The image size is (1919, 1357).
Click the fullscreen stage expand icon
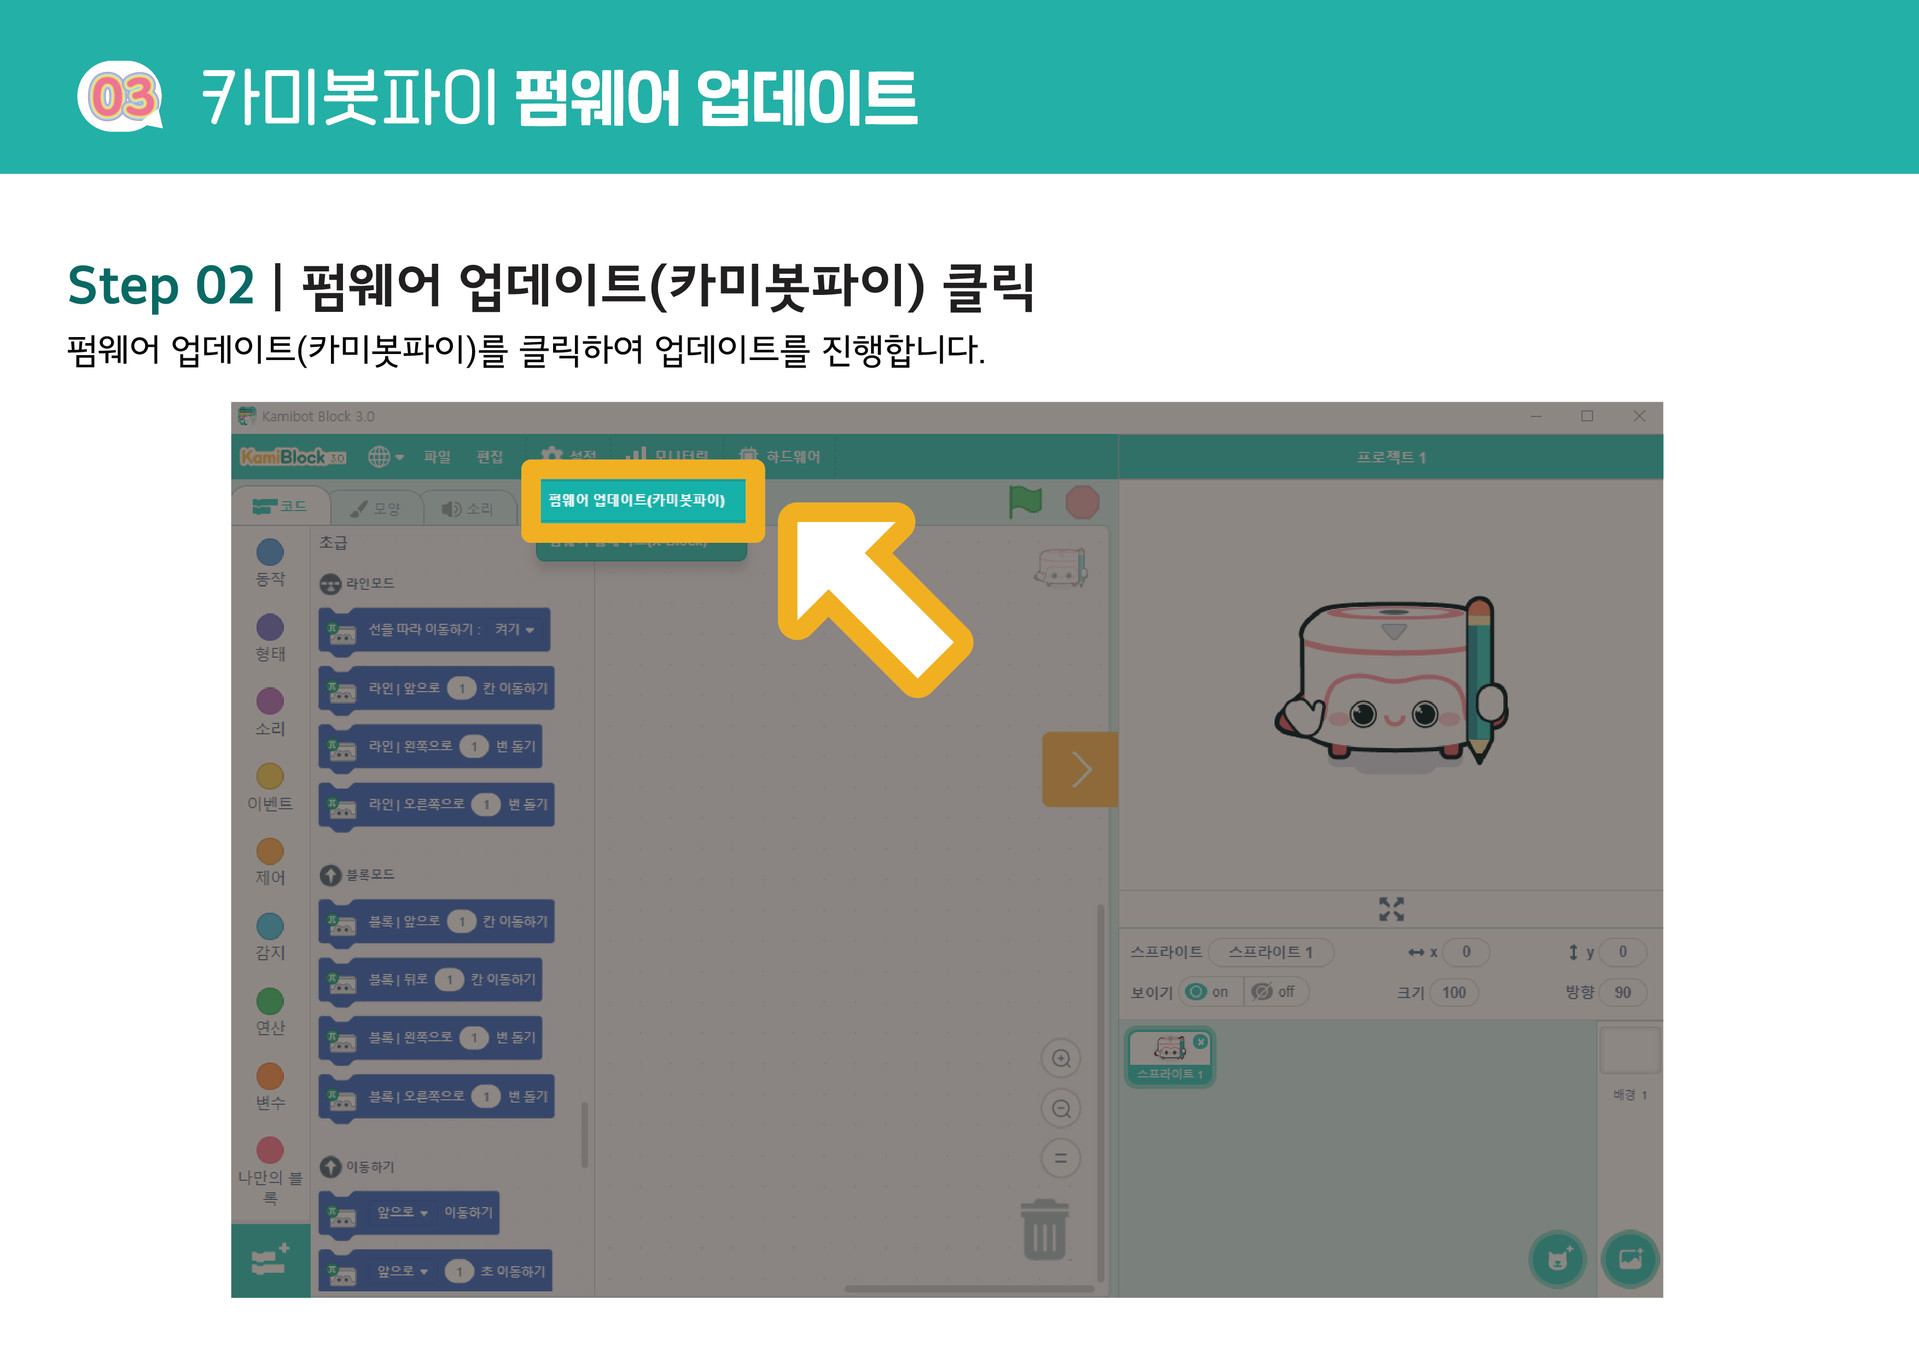point(1391,909)
